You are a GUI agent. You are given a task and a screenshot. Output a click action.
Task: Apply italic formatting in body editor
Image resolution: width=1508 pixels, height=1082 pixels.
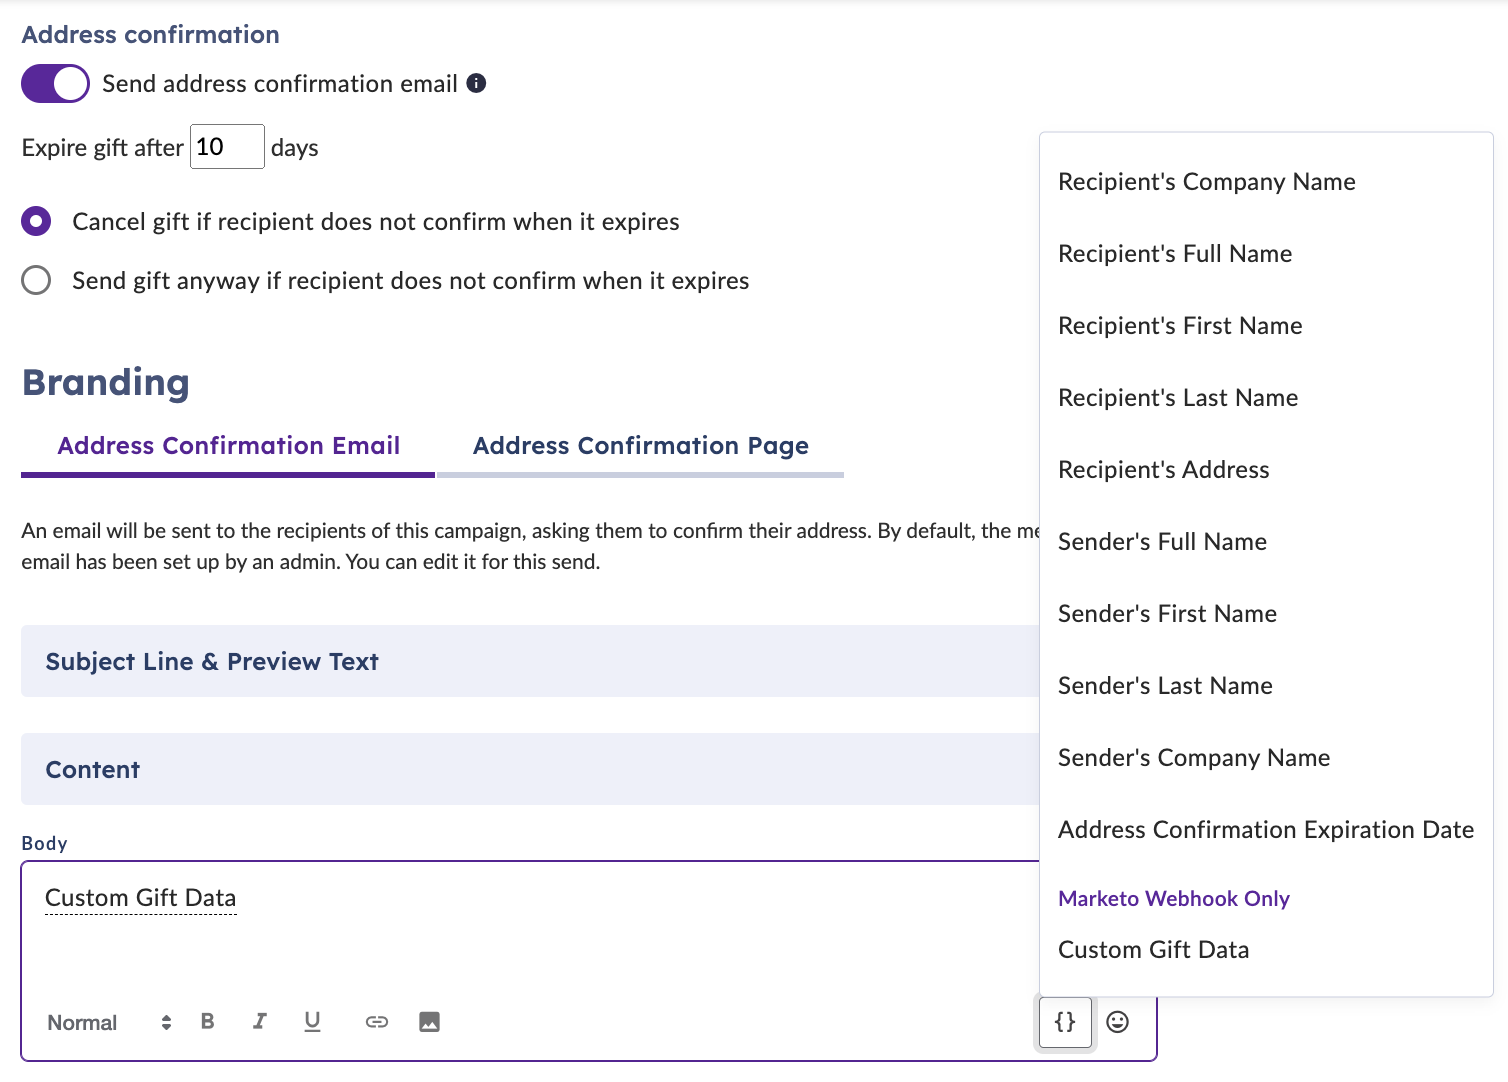(260, 1021)
